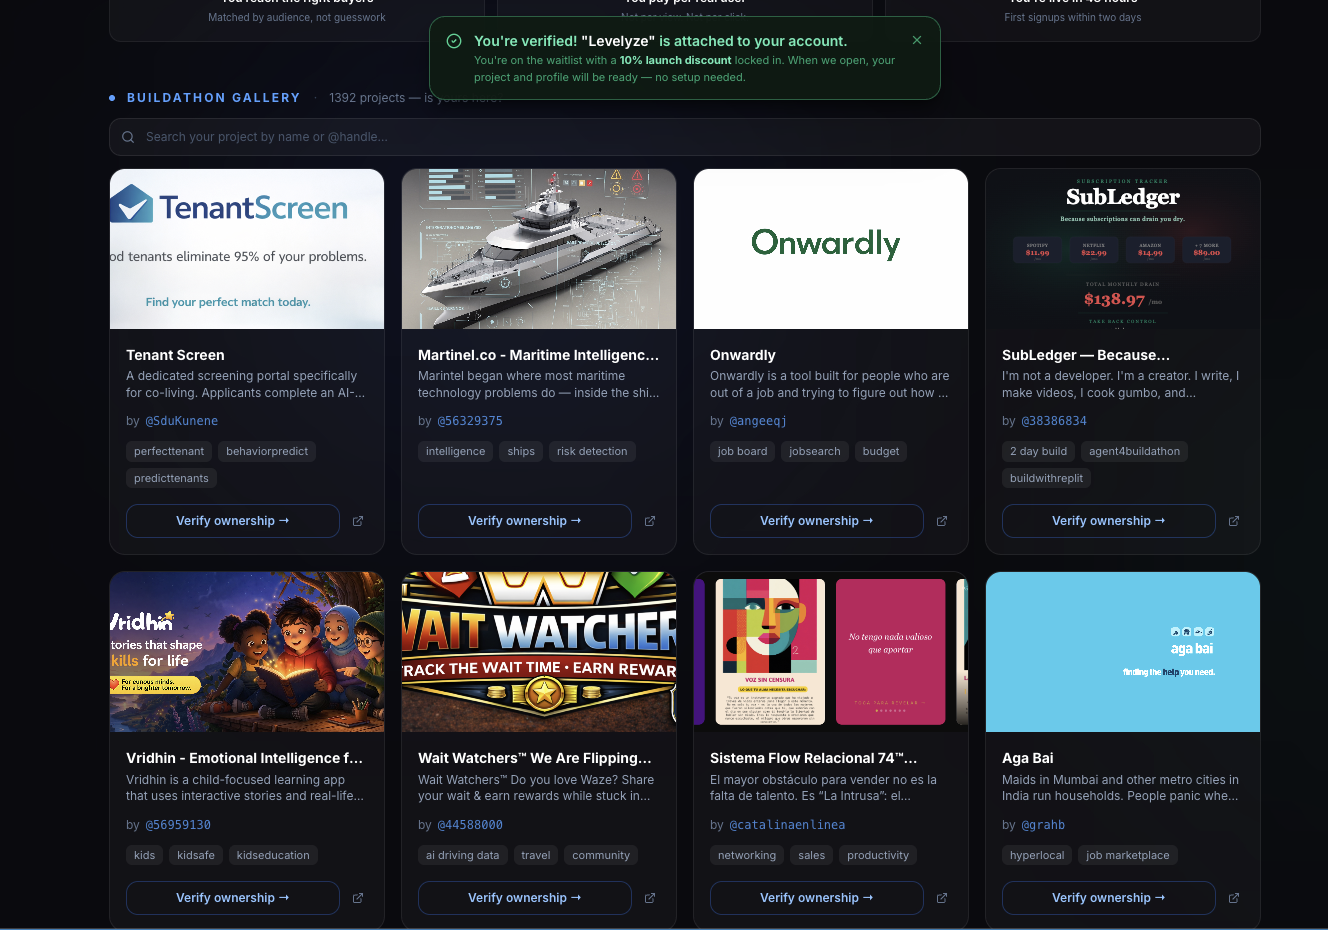Select the kidsafe tag
This screenshot has height=930, width=1328.
[196, 855]
